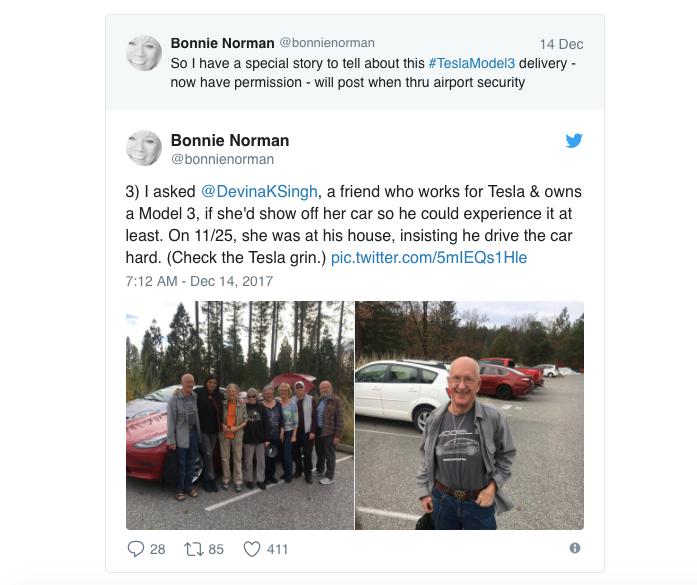The image size is (697, 585).
Task: Open the group photo with the red Tesla
Action: (240, 415)
